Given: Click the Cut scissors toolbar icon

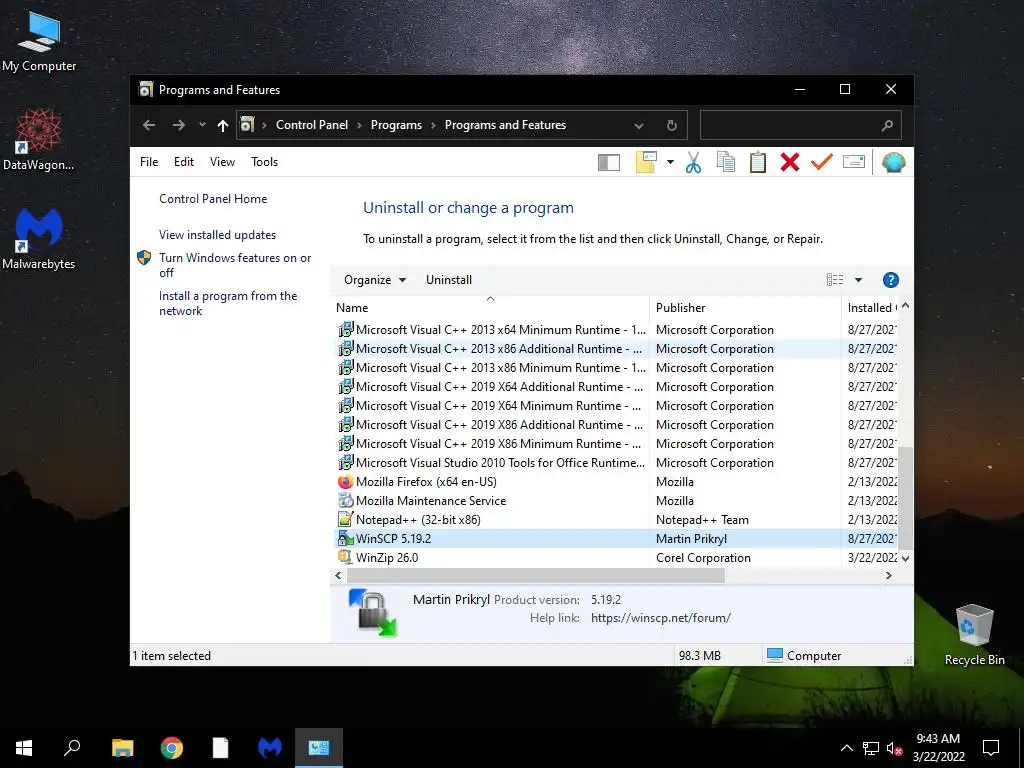Looking at the screenshot, I should point(694,162).
